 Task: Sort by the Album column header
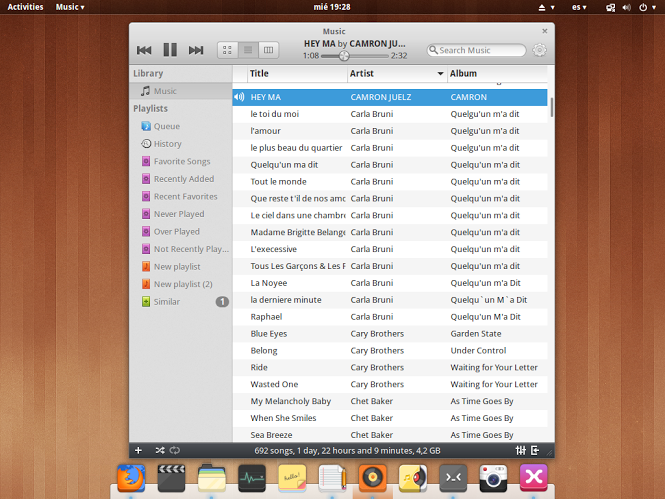click(497, 73)
